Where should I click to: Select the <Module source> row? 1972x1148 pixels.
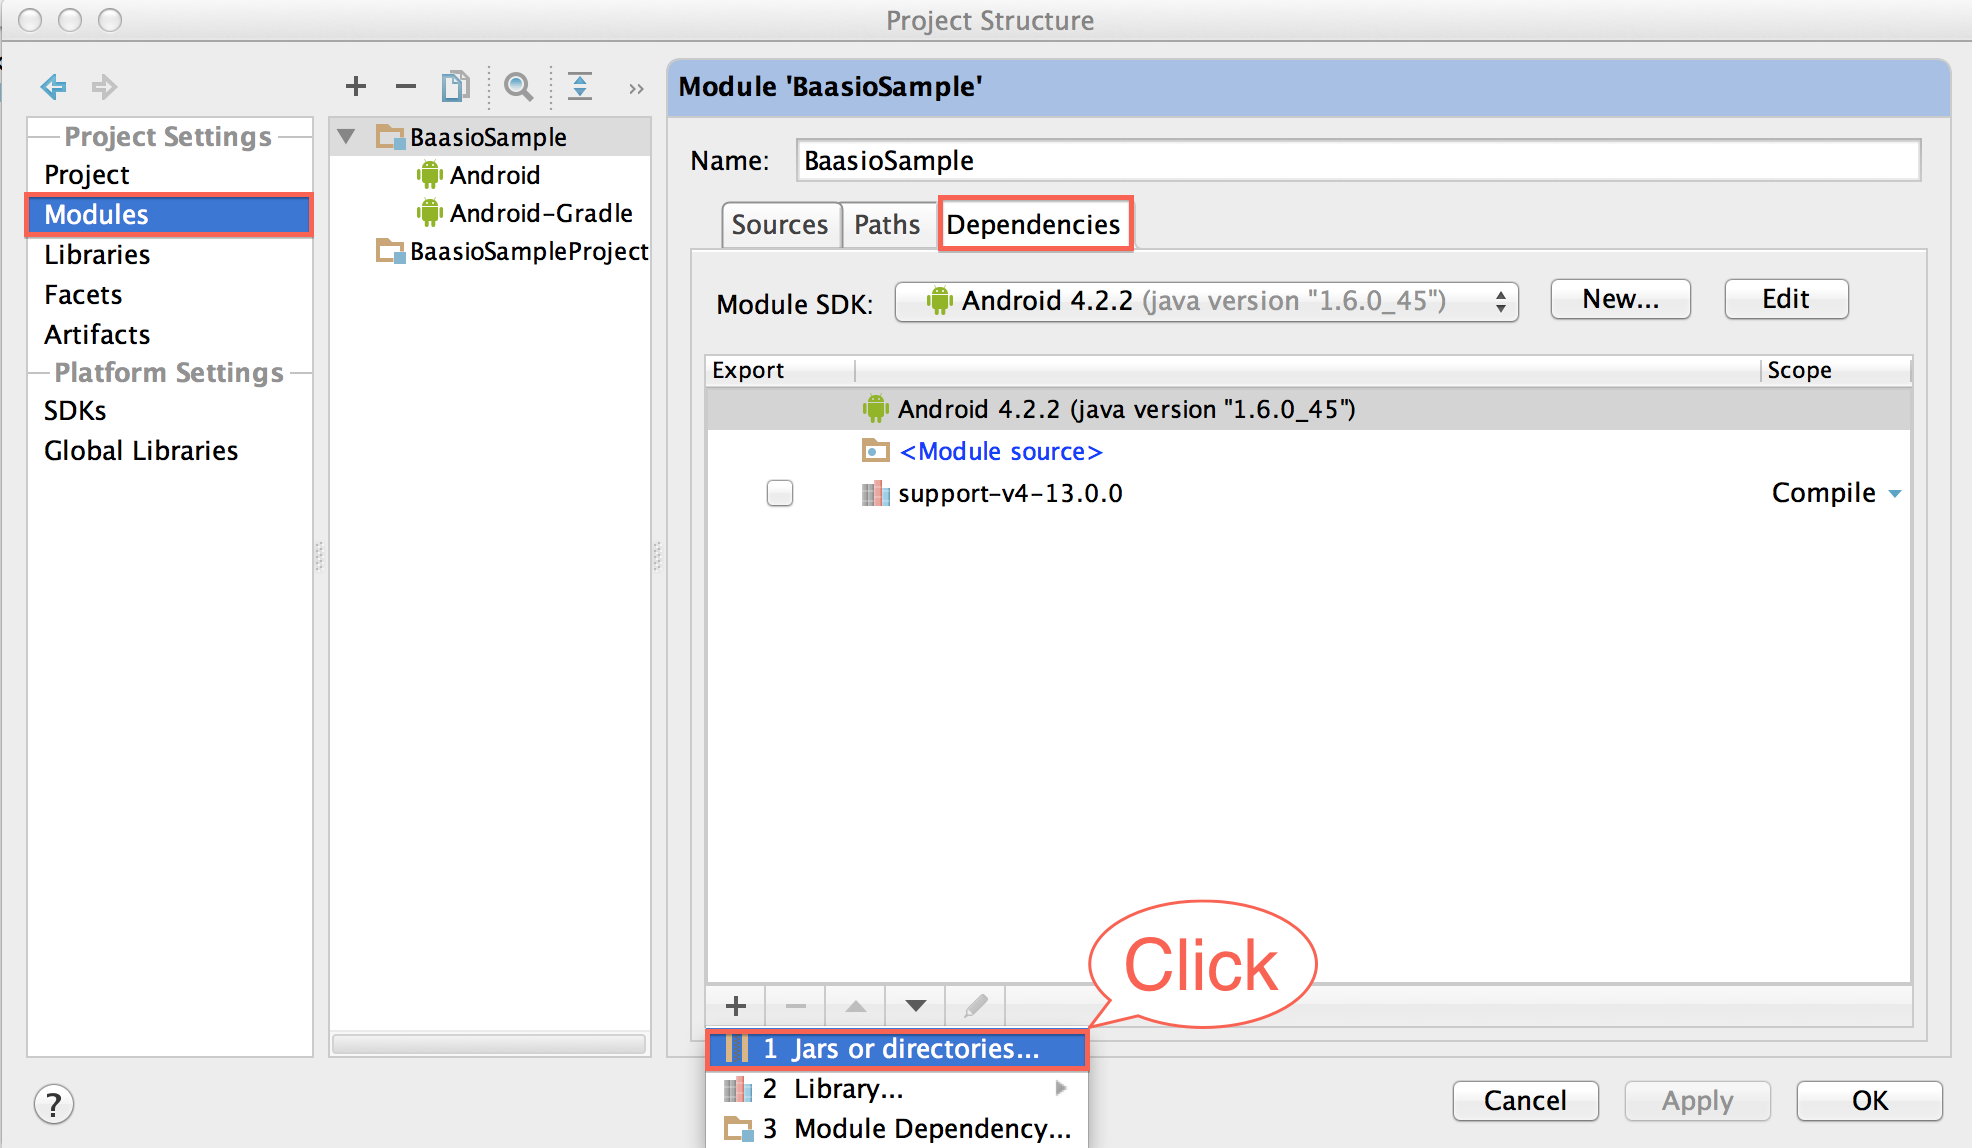(x=1308, y=451)
